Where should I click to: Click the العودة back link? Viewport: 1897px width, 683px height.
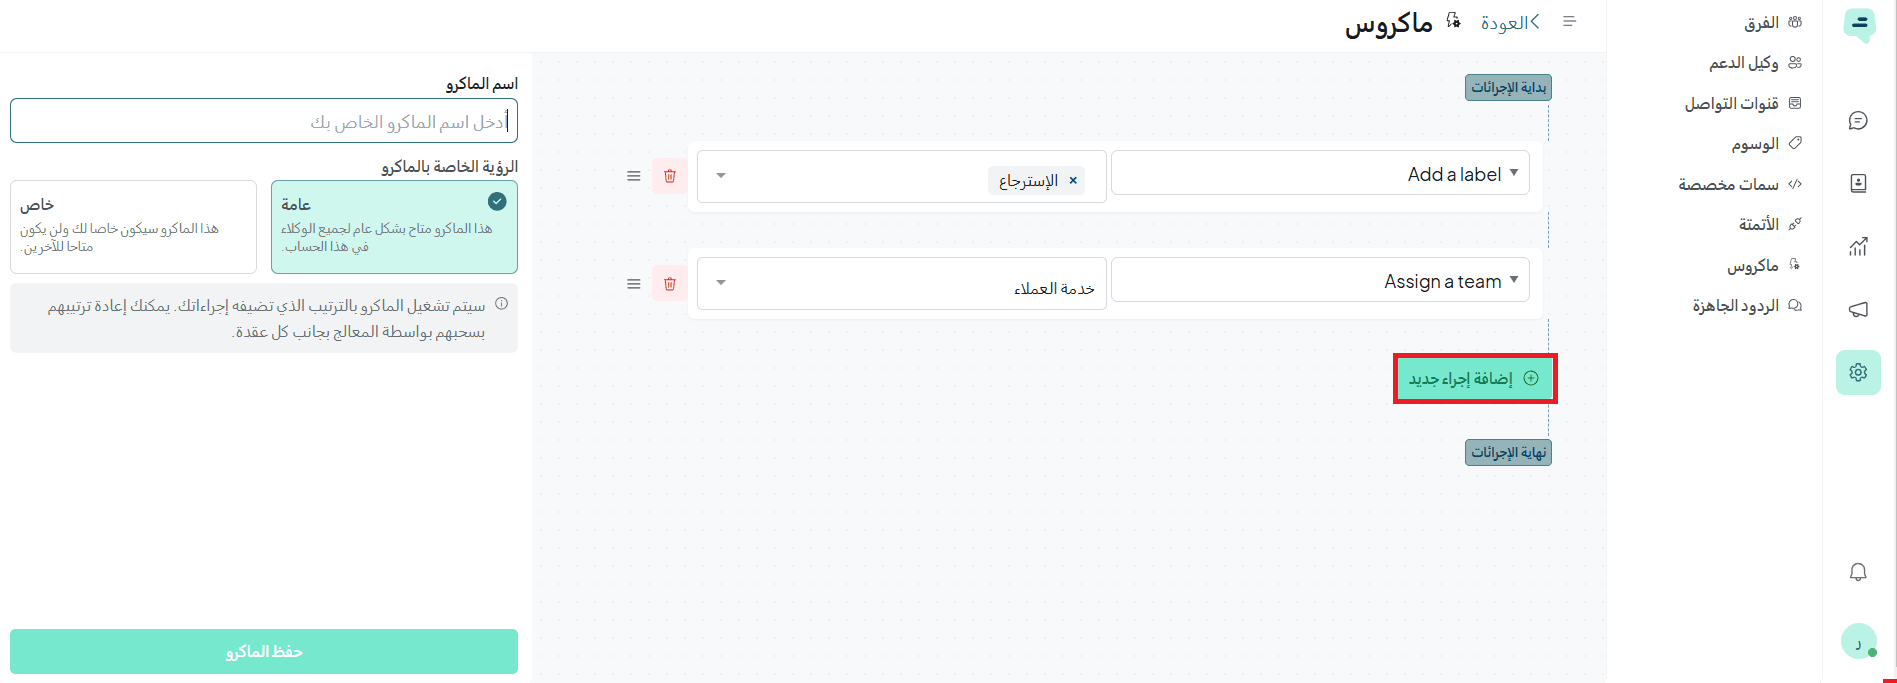1510,23
